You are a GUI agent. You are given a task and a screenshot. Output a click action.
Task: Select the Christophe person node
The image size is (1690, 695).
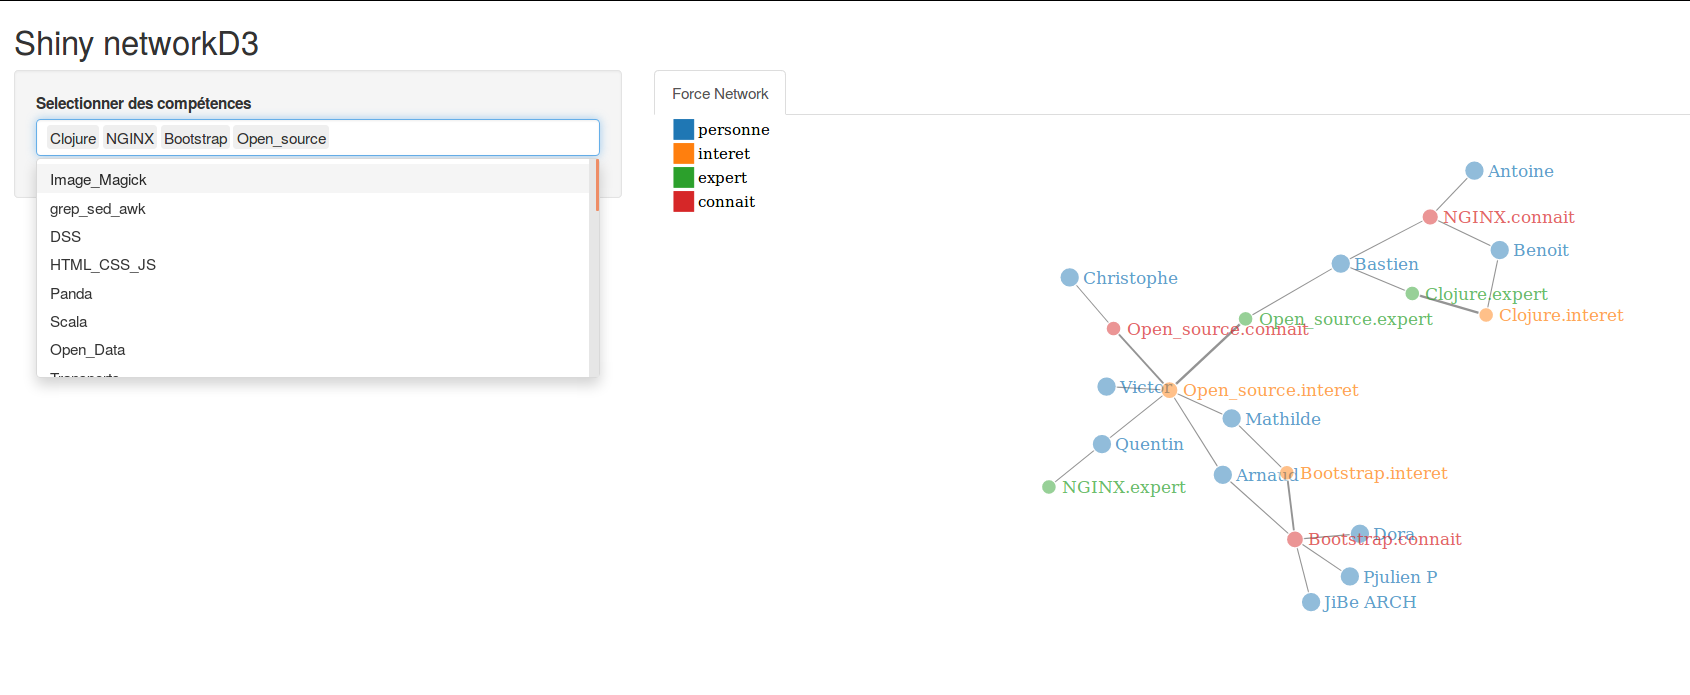click(x=1069, y=277)
